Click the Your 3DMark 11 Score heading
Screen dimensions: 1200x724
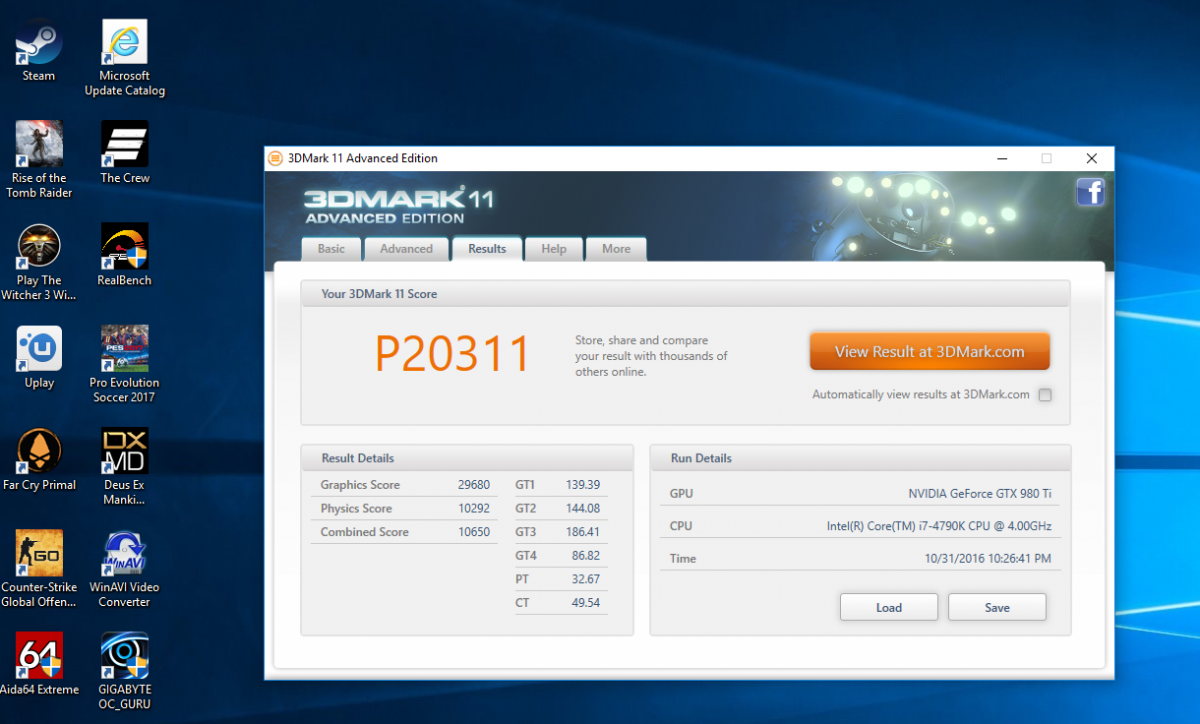click(x=379, y=294)
